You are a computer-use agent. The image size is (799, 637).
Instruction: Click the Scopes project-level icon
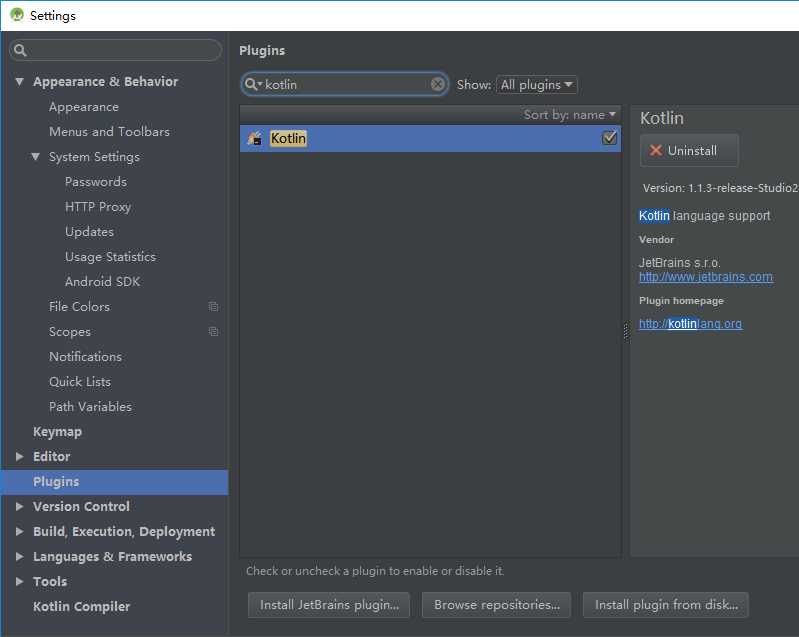coord(214,332)
